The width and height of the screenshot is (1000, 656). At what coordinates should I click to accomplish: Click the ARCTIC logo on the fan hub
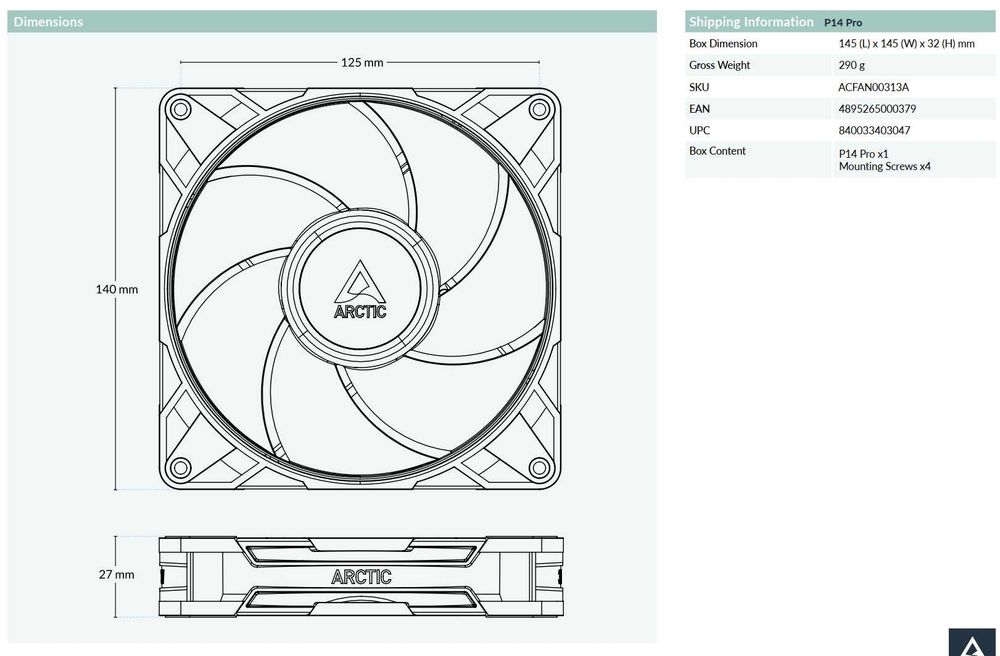pyautogui.click(x=360, y=289)
